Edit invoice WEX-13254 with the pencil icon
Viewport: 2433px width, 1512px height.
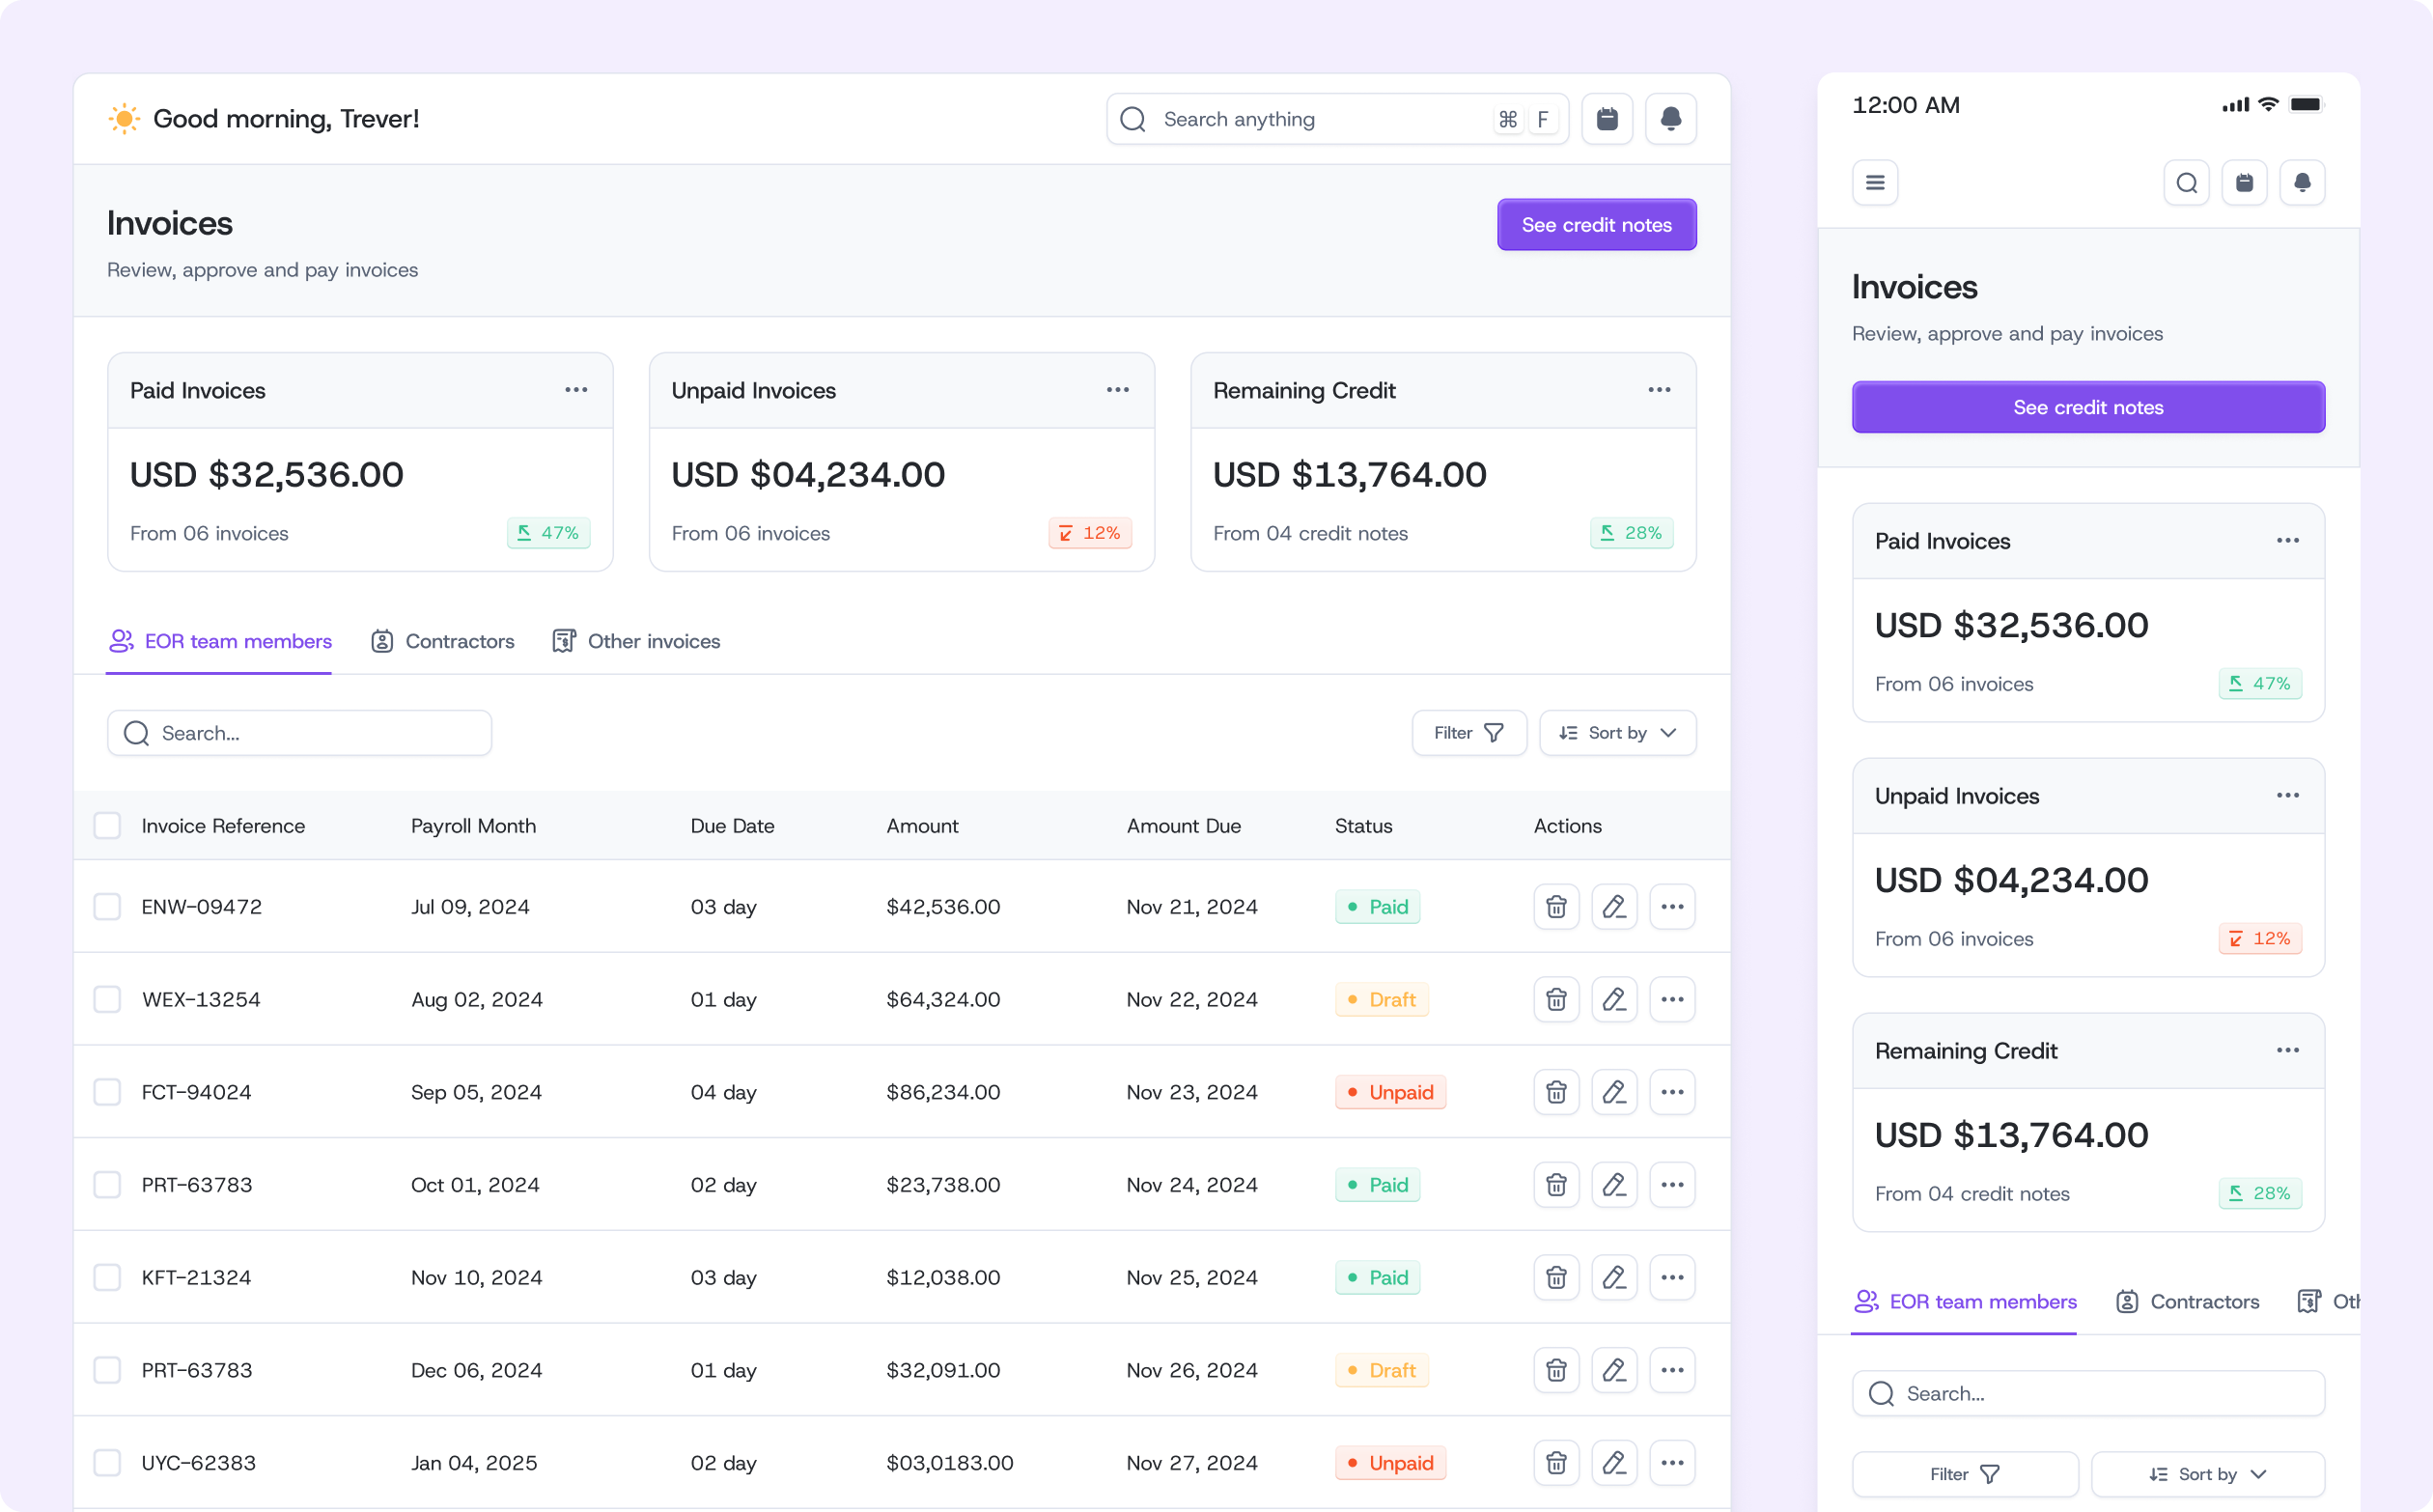coord(1614,999)
